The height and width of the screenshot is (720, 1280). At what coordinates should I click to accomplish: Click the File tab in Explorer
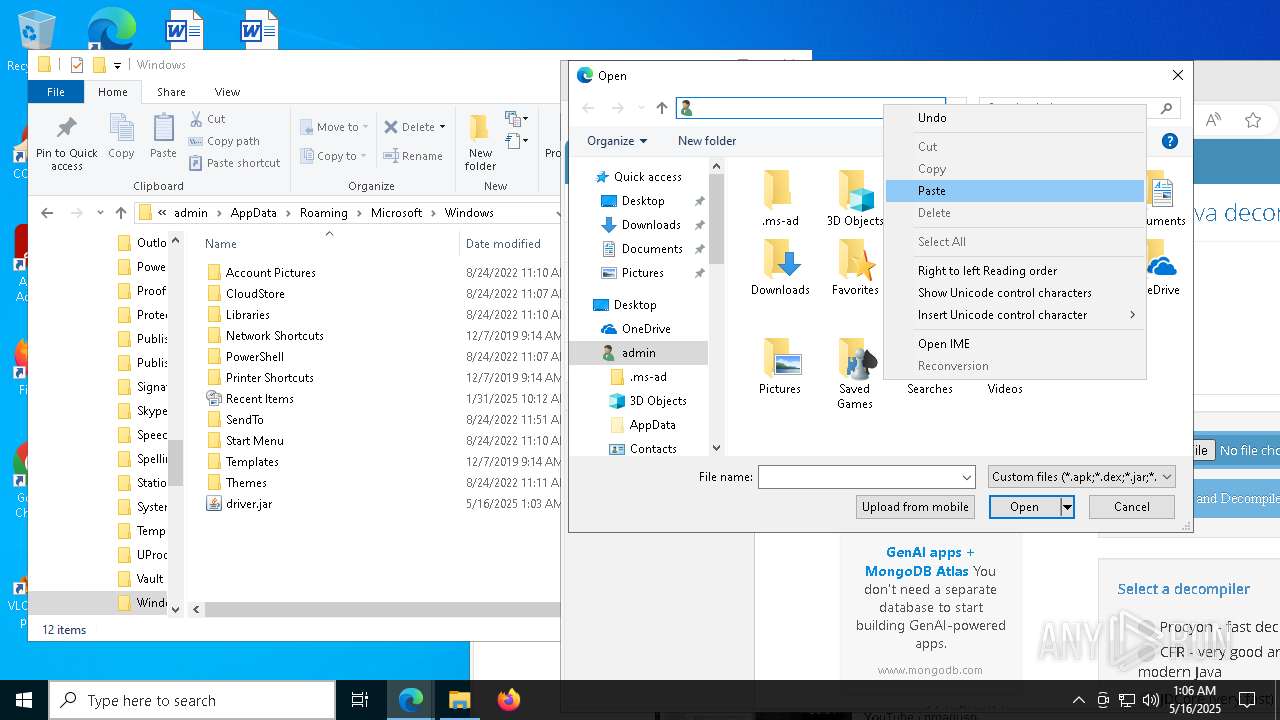pos(56,92)
